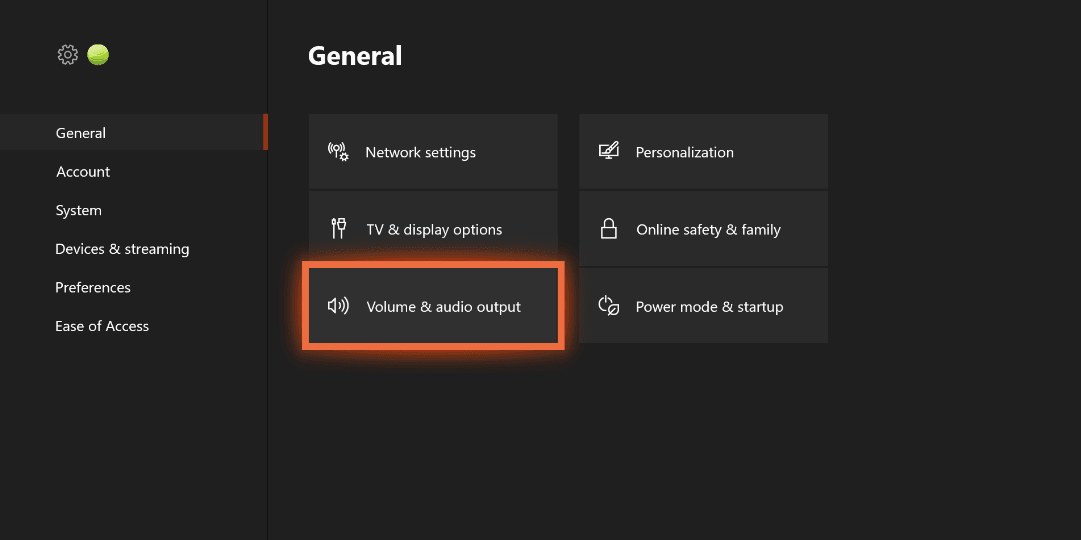Viewport: 1081px width, 540px height.
Task: Select General in the sidebar
Action: [x=81, y=133]
